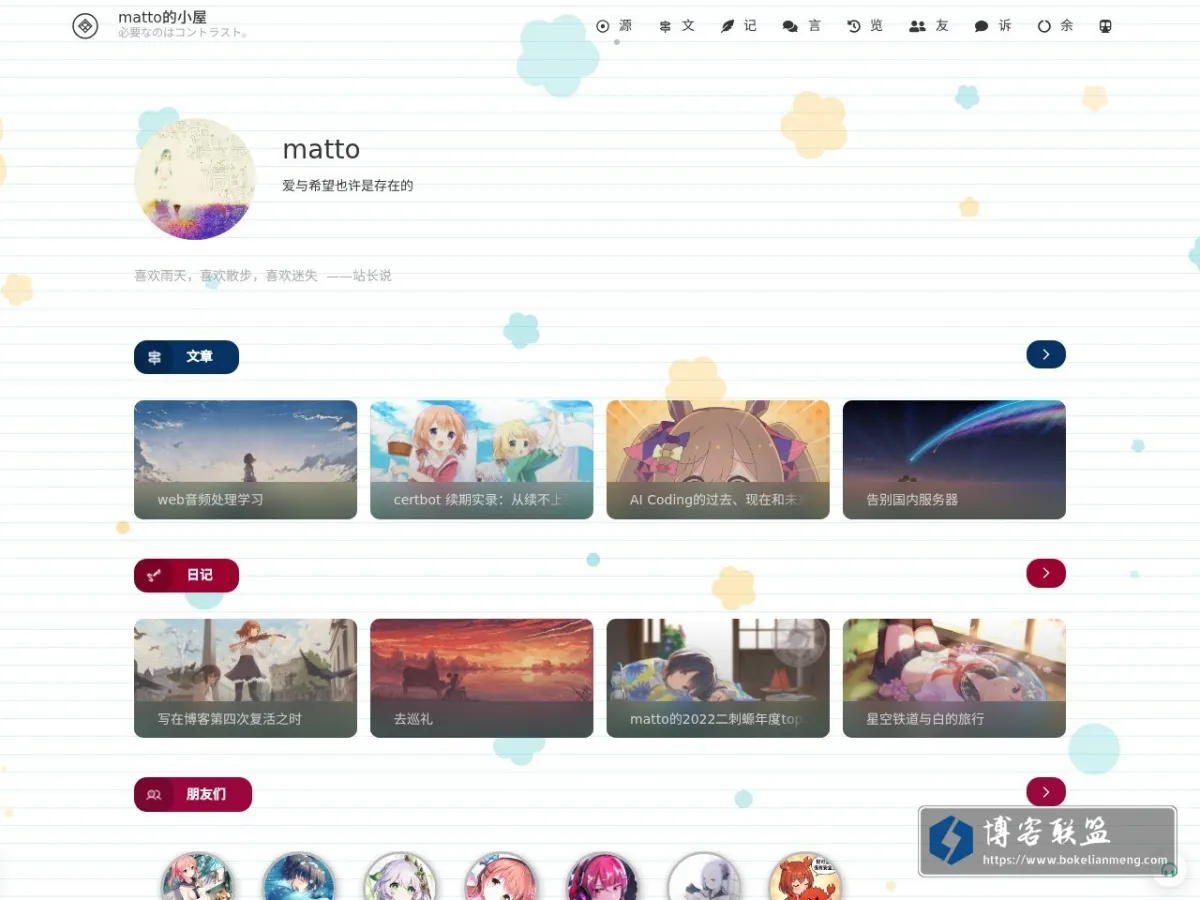Click the site logo icon beside matto的小屋

[x=85, y=26]
